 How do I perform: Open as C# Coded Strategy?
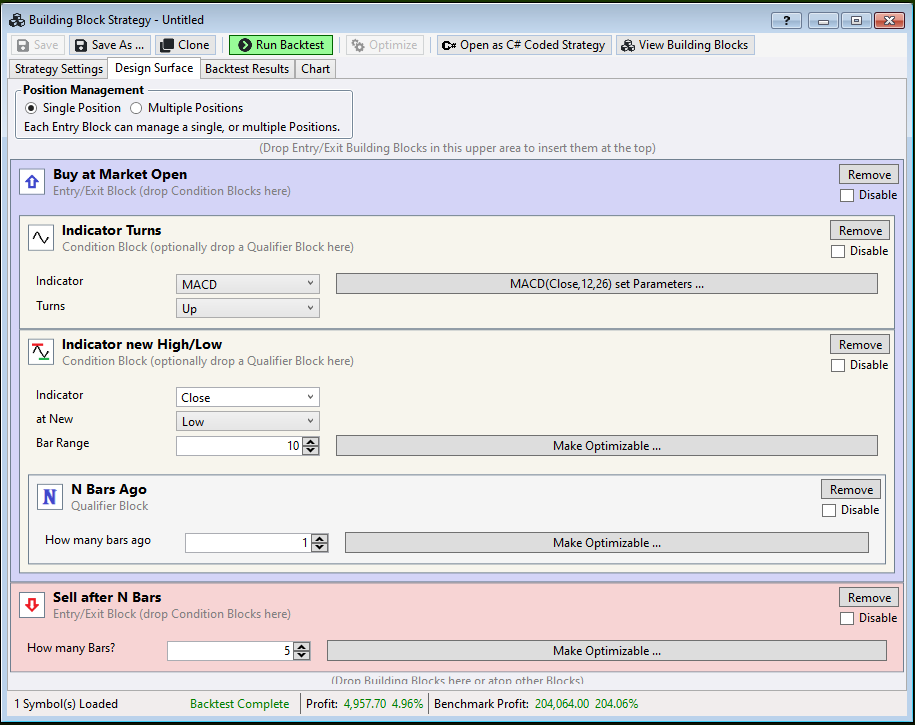pyautogui.click(x=523, y=45)
